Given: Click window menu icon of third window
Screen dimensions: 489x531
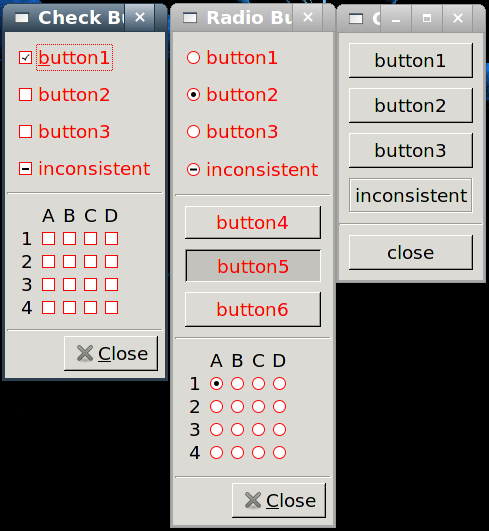Looking at the screenshot, I should 356,19.
